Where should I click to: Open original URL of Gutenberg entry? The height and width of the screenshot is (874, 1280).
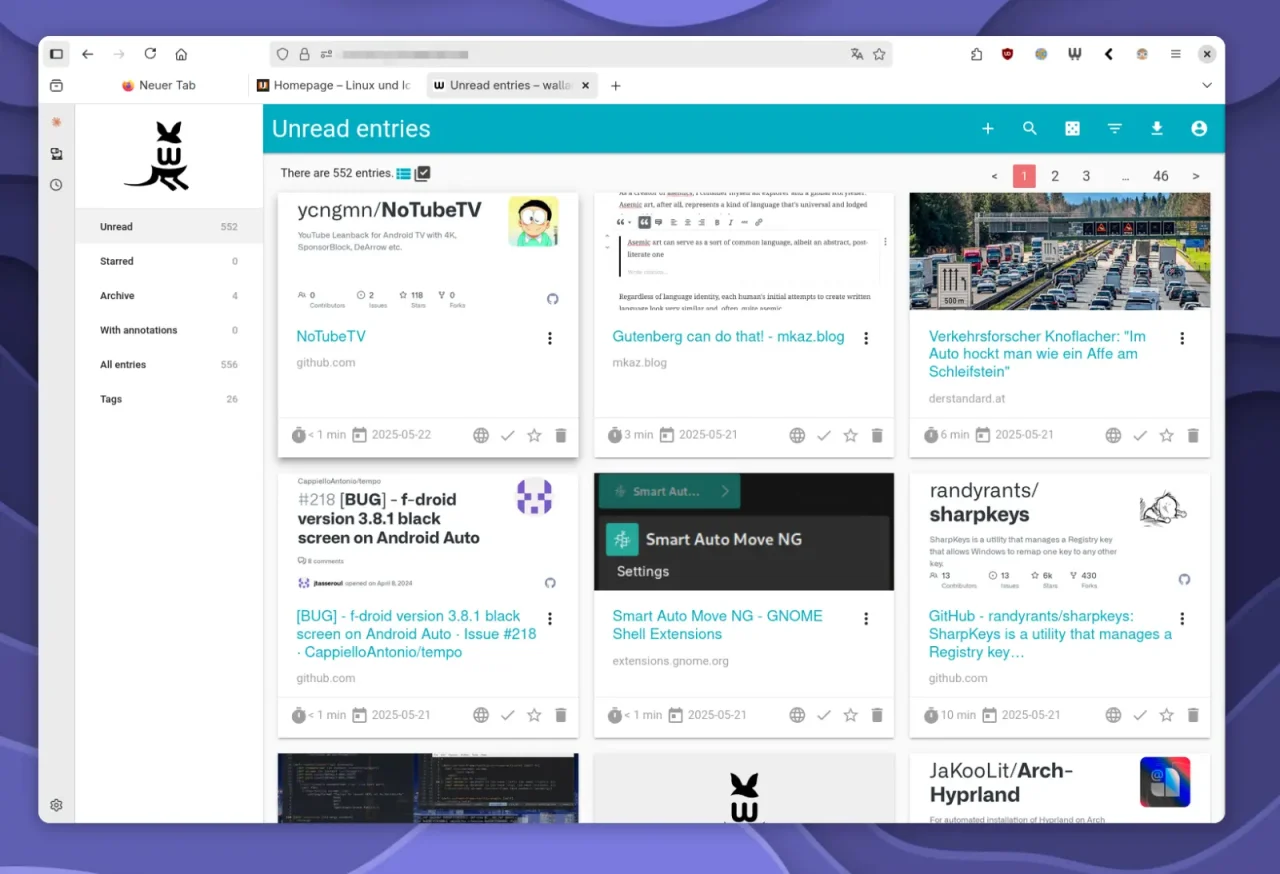[797, 435]
